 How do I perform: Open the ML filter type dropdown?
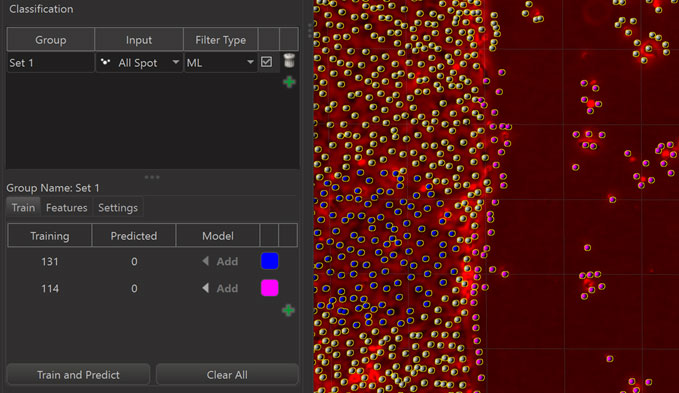coord(220,63)
